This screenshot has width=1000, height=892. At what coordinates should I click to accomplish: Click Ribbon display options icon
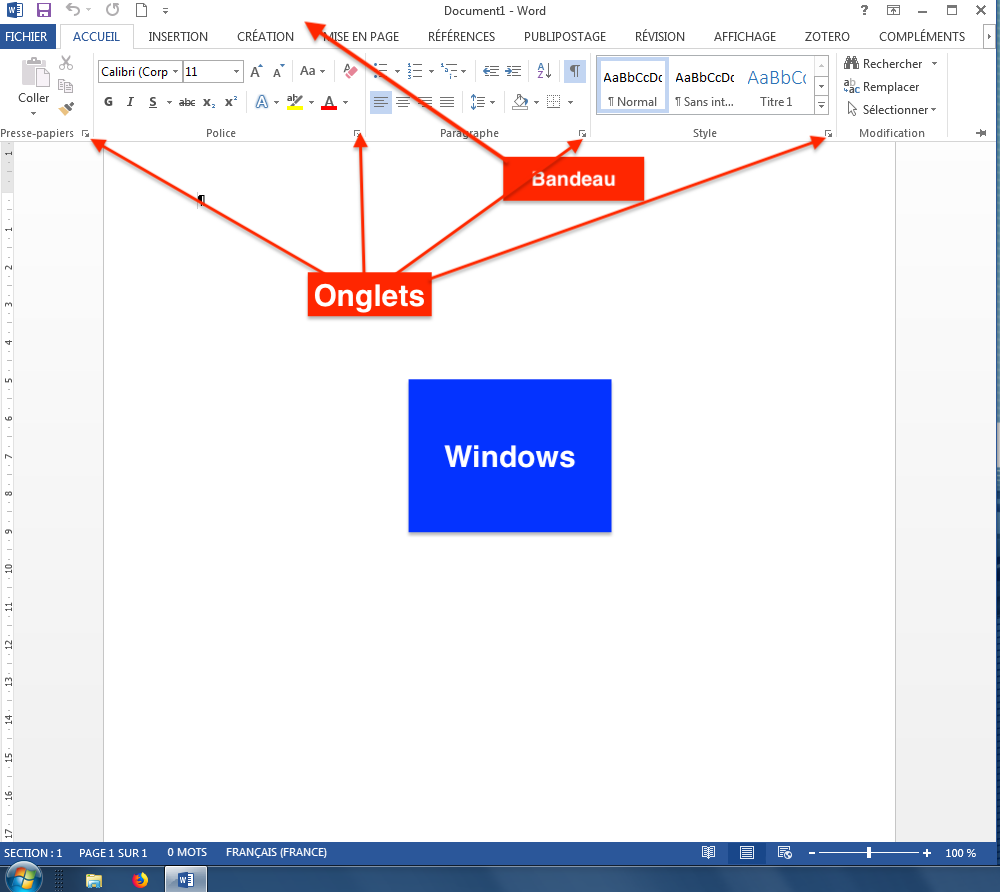[893, 10]
